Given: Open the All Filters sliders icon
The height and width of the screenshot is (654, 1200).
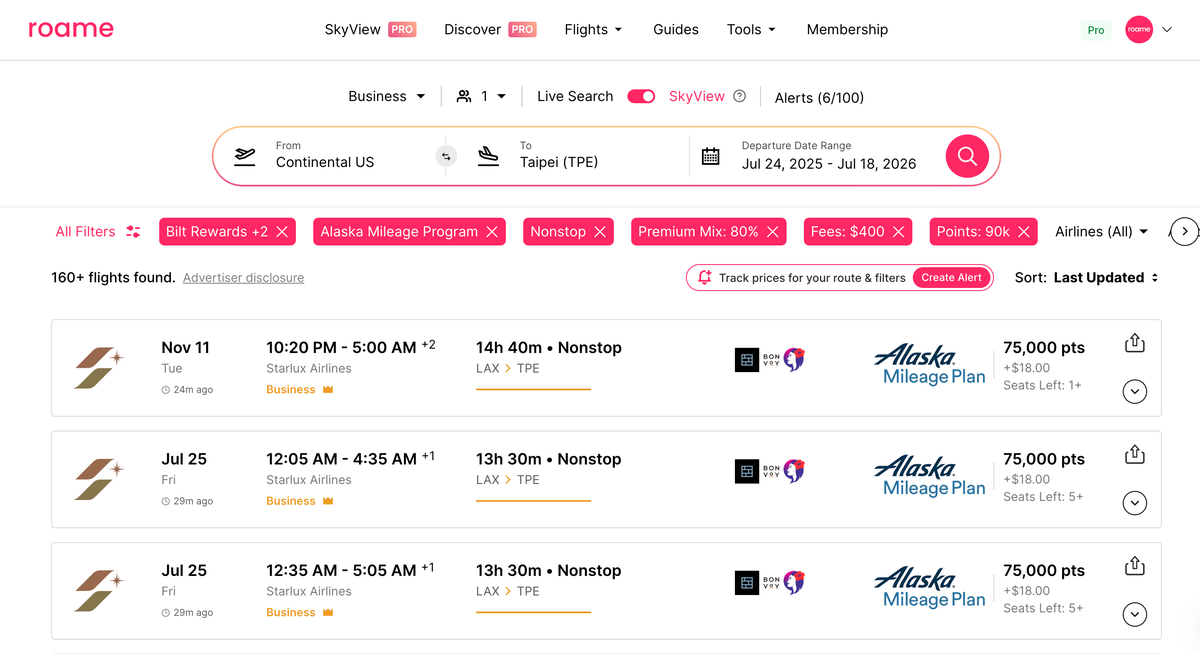Looking at the screenshot, I should [133, 232].
